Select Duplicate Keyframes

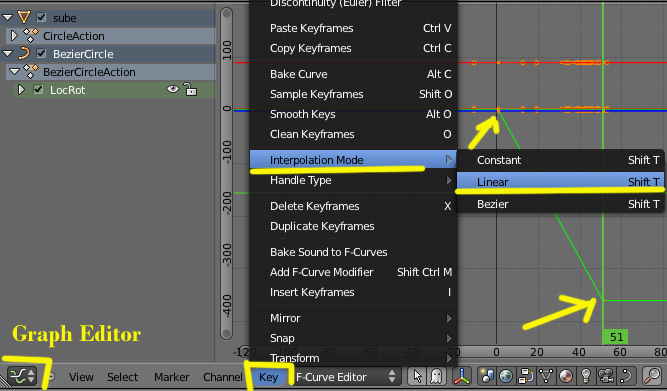pyautogui.click(x=353, y=226)
